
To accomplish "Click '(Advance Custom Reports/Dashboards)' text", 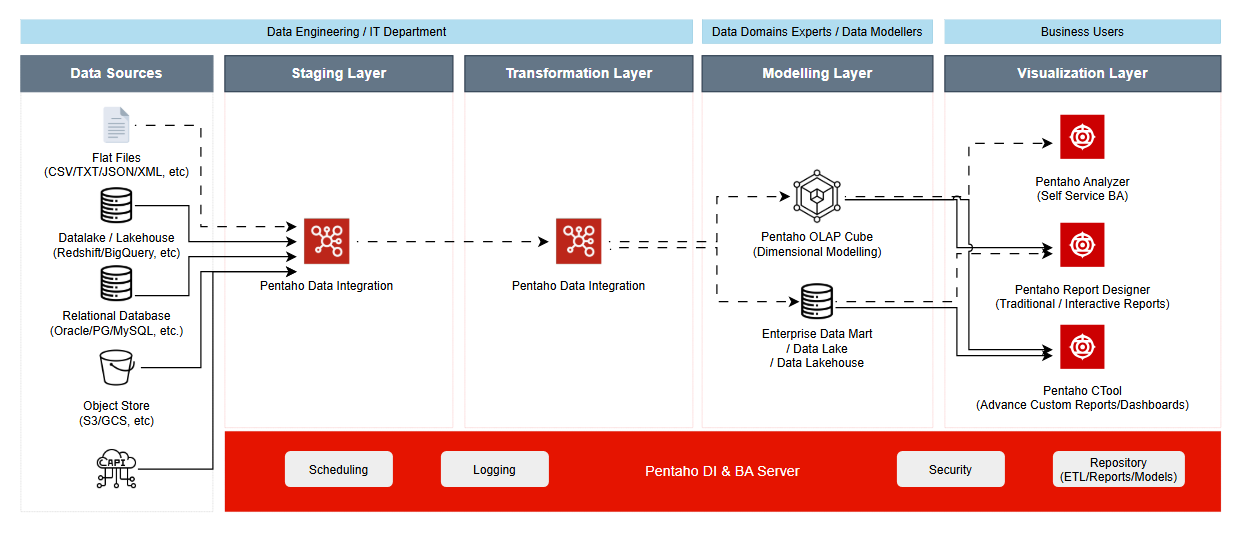I will 1082,405.
